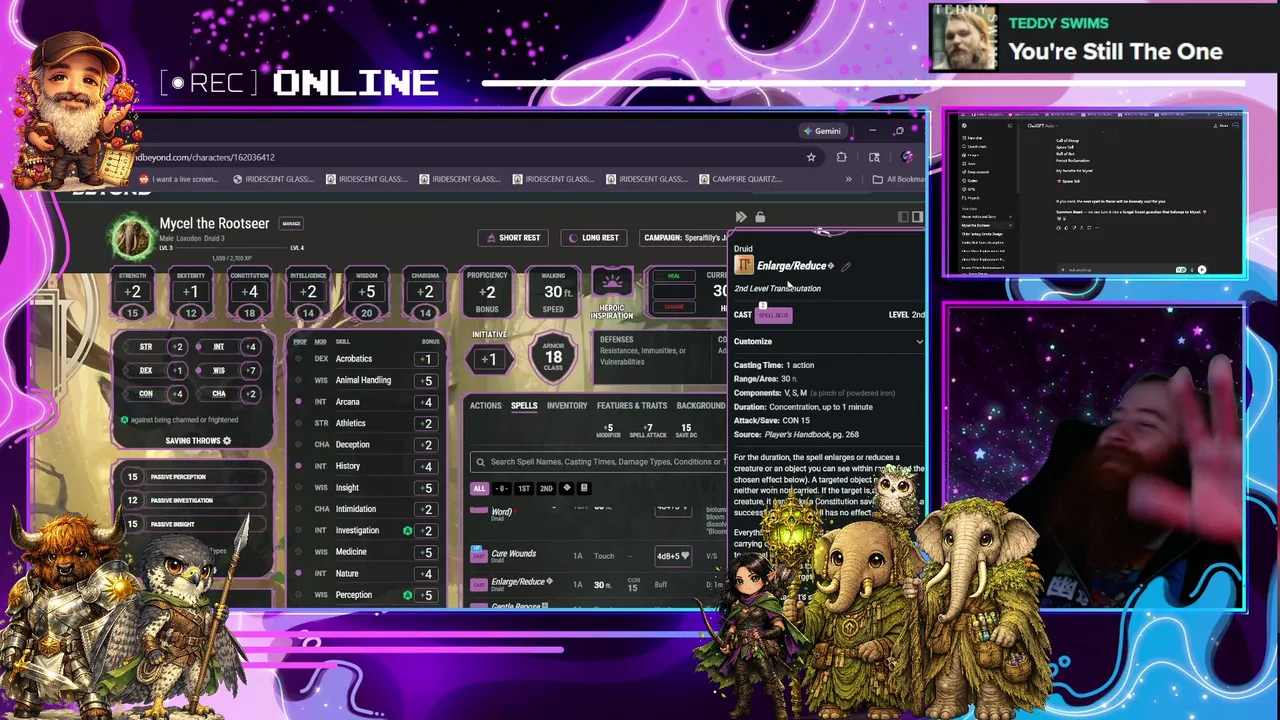
Task: Click the browser address bar URL
Action: click(205, 157)
